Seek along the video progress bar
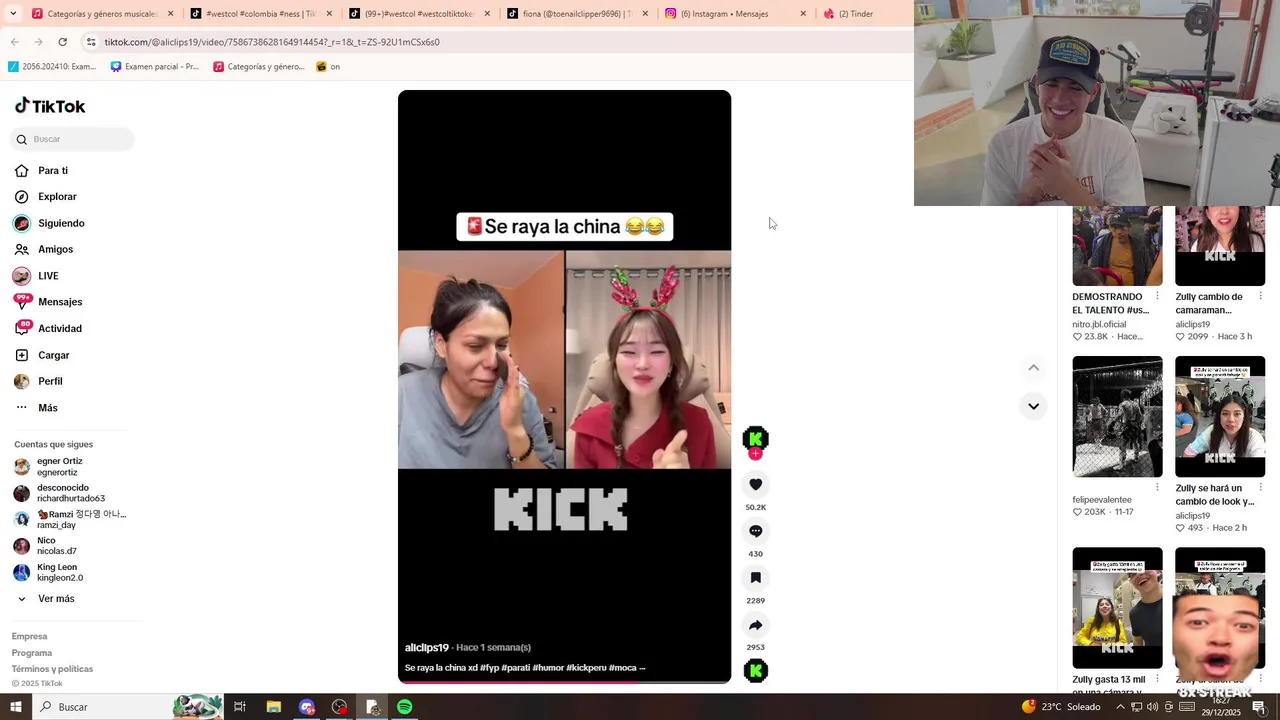The width and height of the screenshot is (1280, 720). click(564, 682)
